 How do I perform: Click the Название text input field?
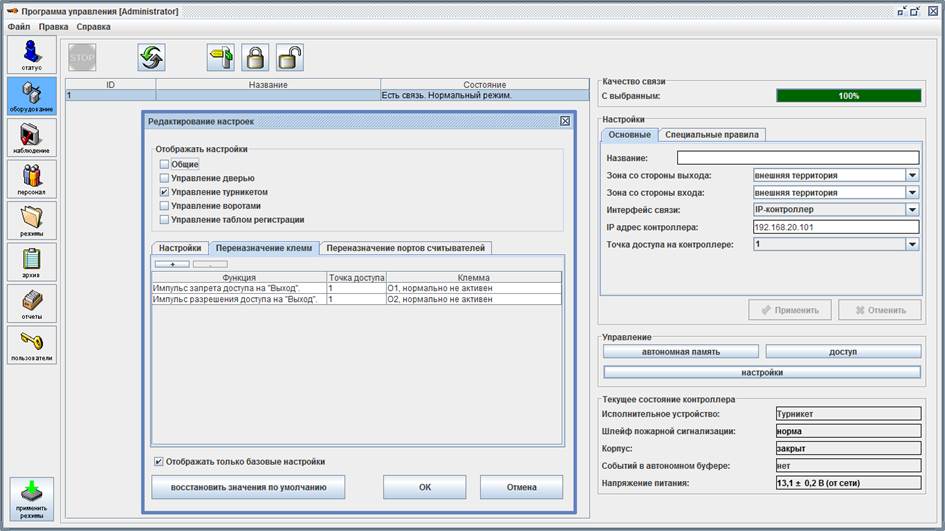(797, 158)
